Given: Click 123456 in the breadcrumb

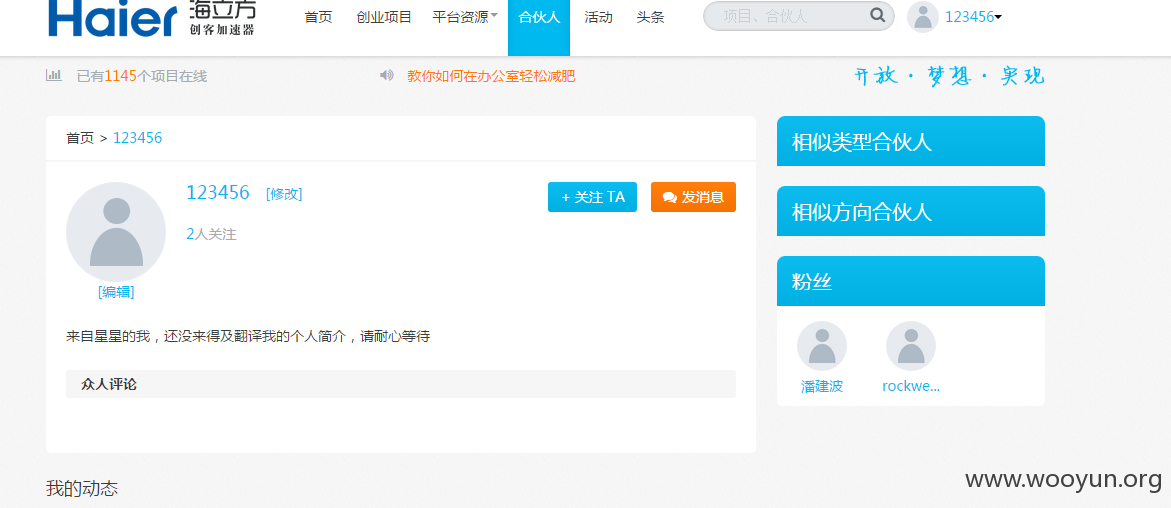Looking at the screenshot, I should point(137,137).
